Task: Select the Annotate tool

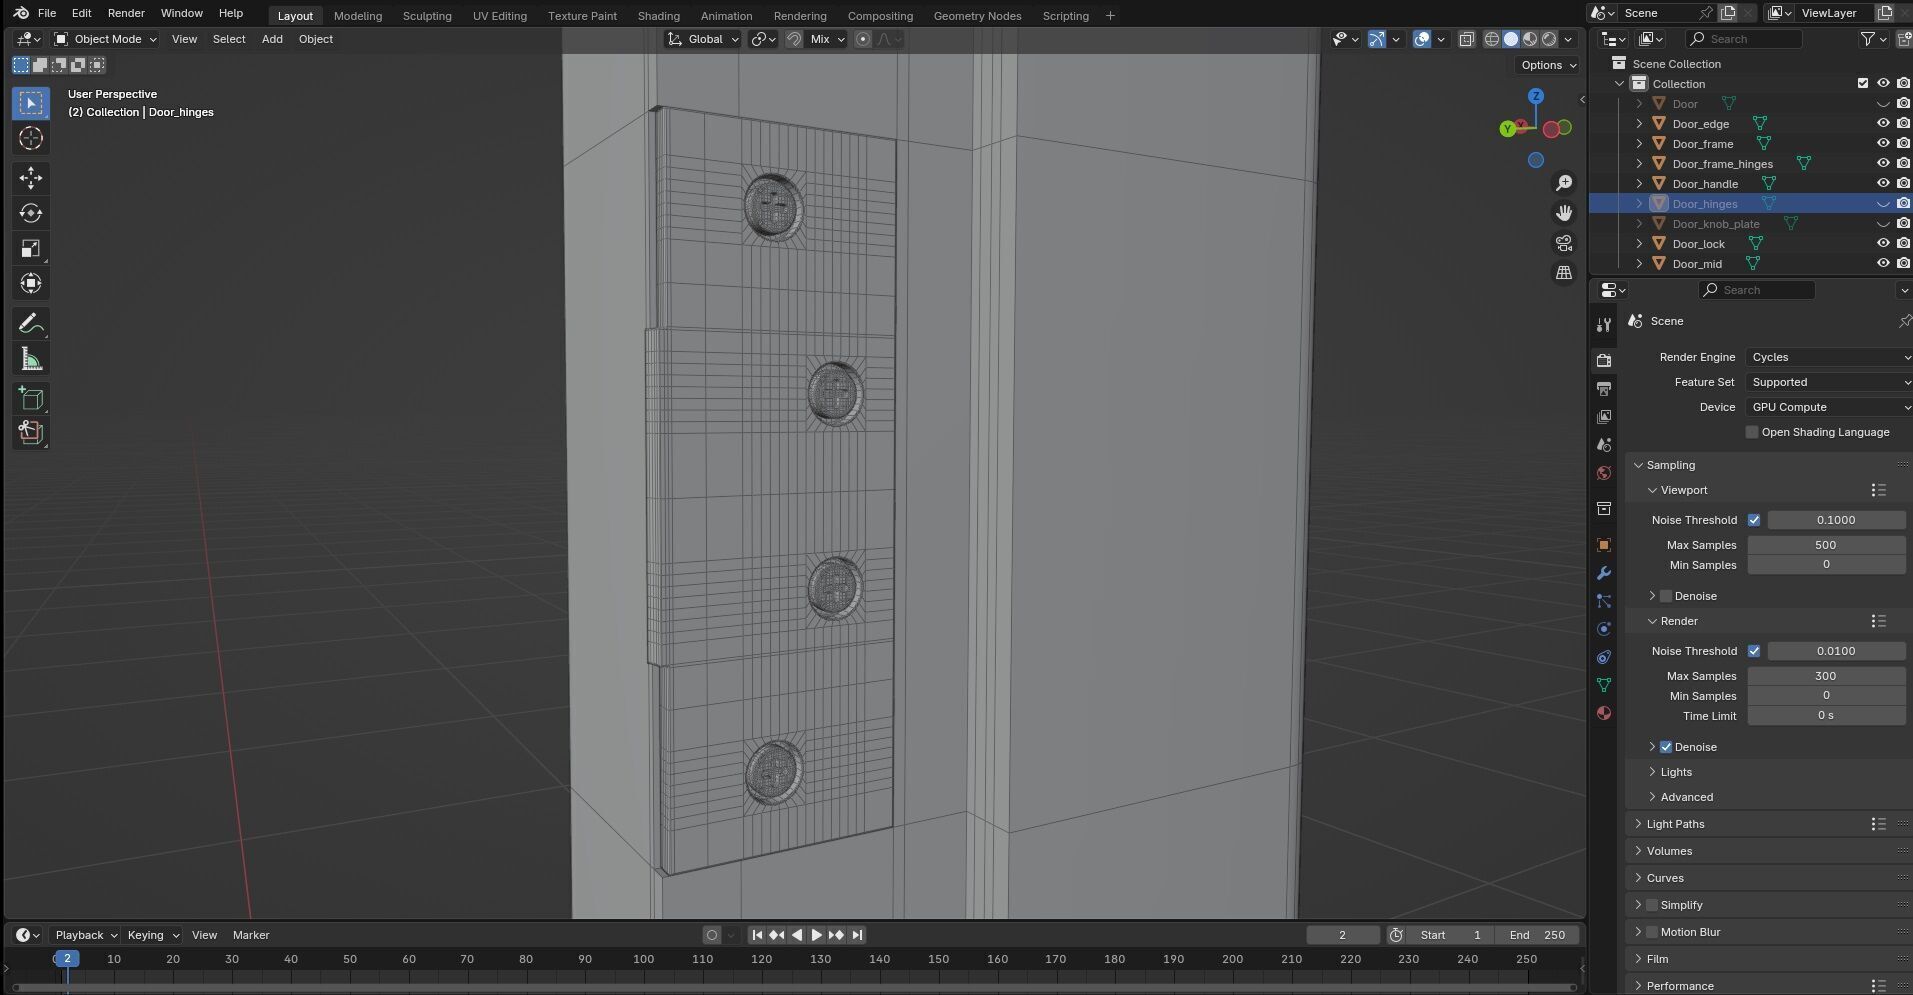Action: coord(31,323)
